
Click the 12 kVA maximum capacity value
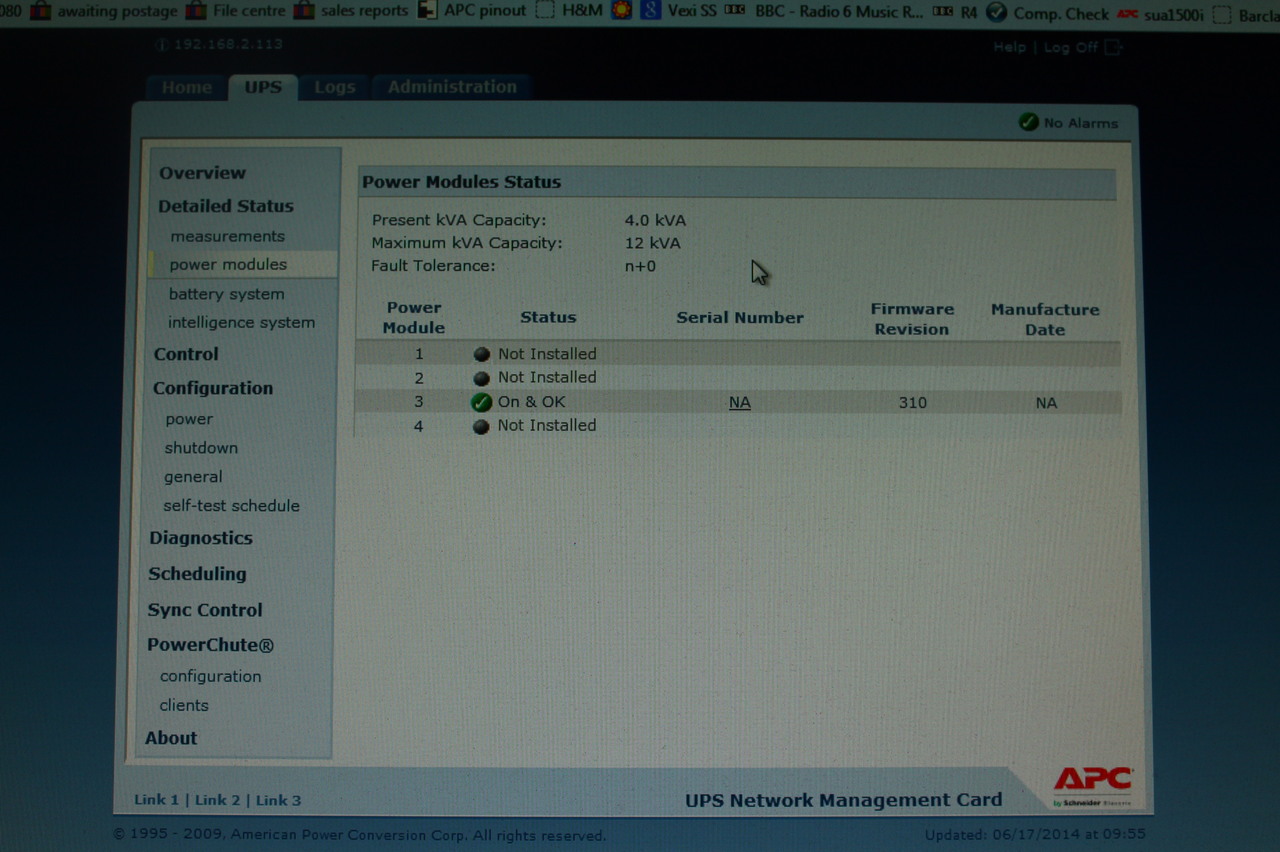pos(652,243)
